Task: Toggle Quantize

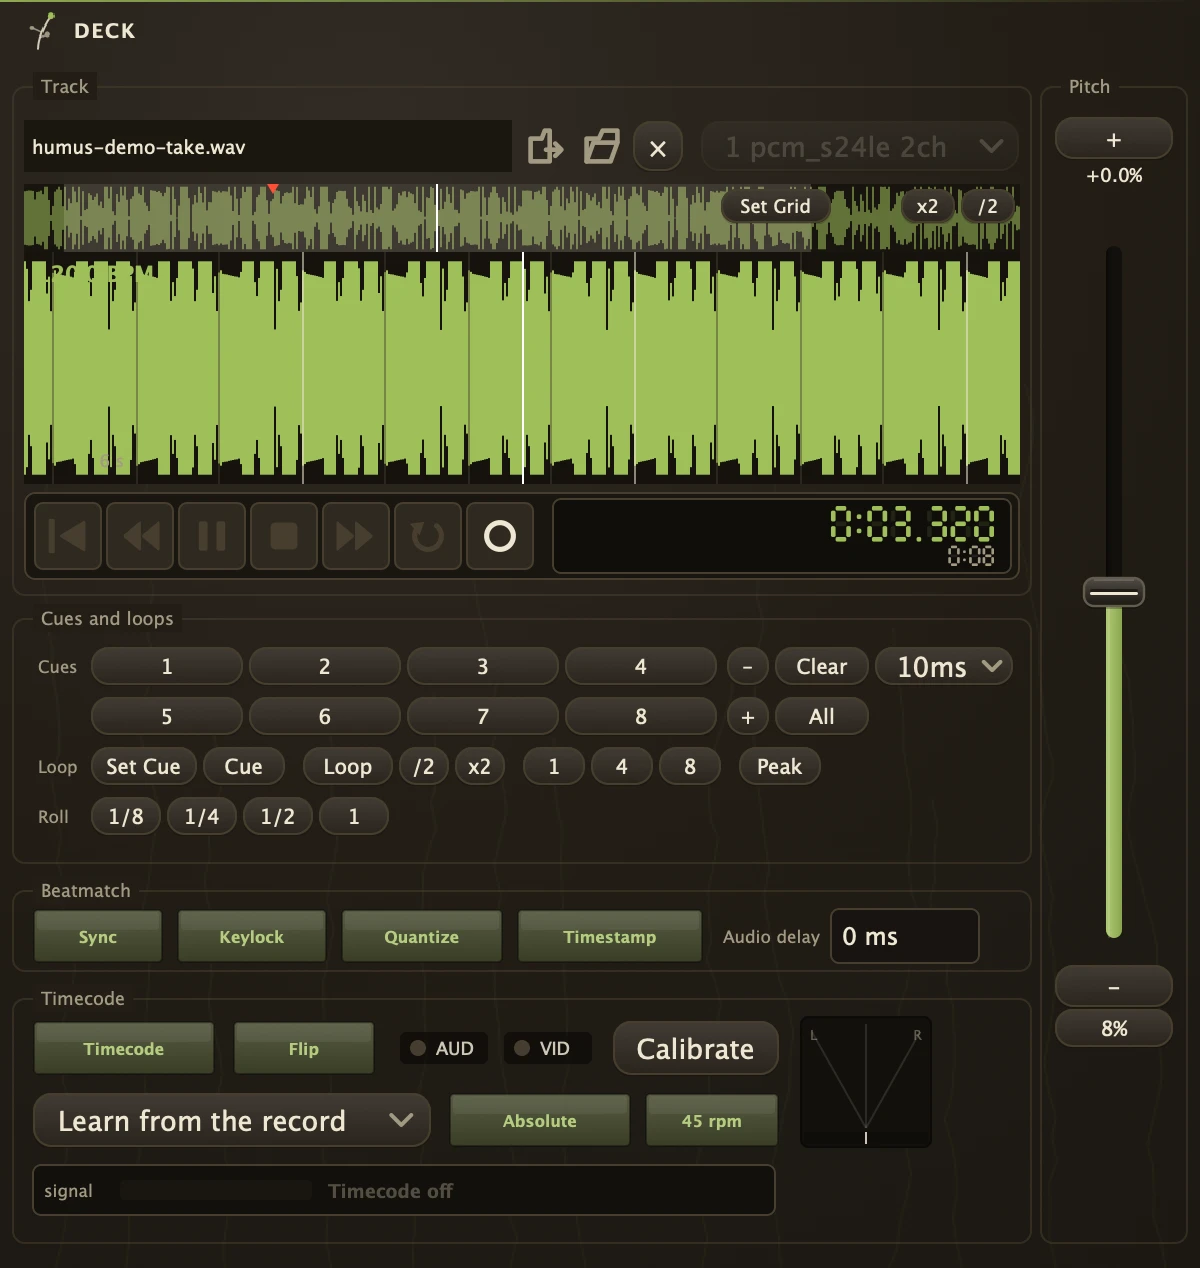Action: [422, 937]
